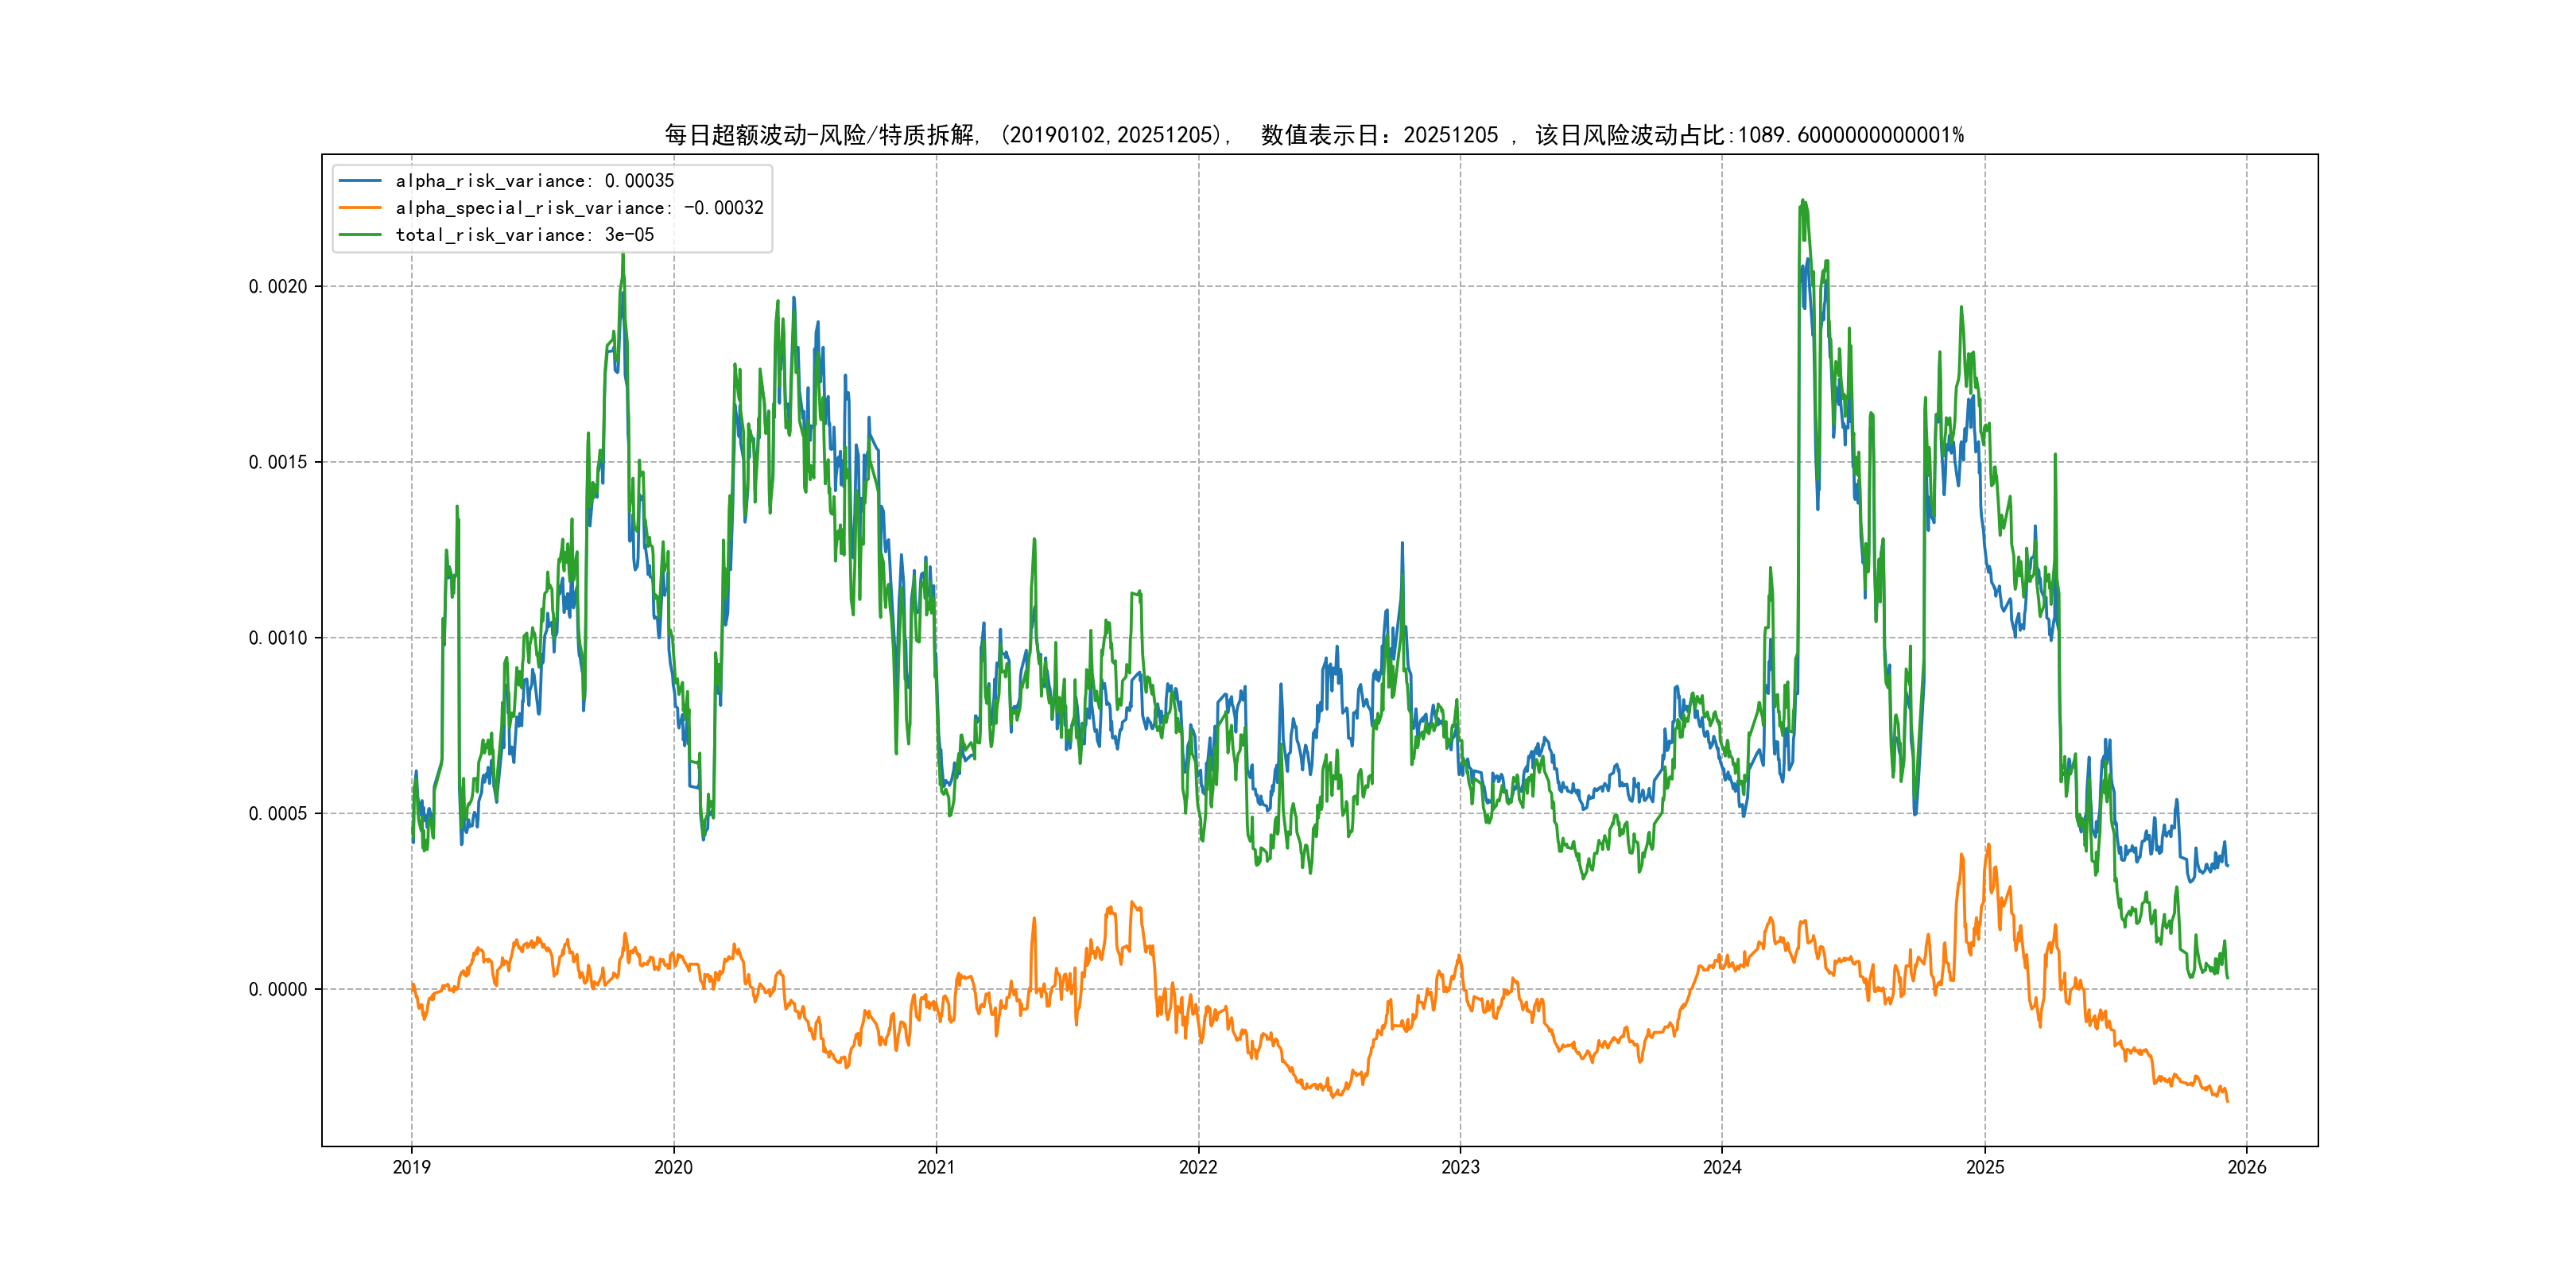Click the orange alpha_special_risk_variance legend line
2576x1288 pixels.
click(360, 208)
